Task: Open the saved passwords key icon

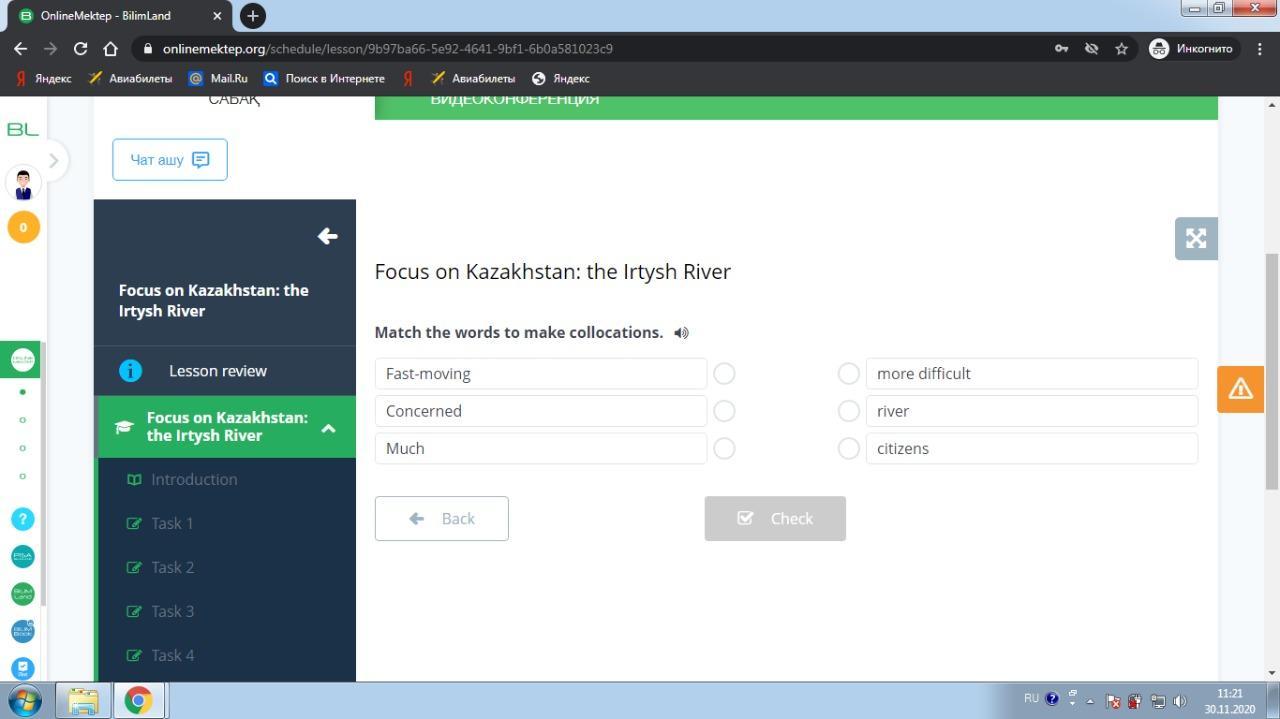Action: (x=1061, y=48)
